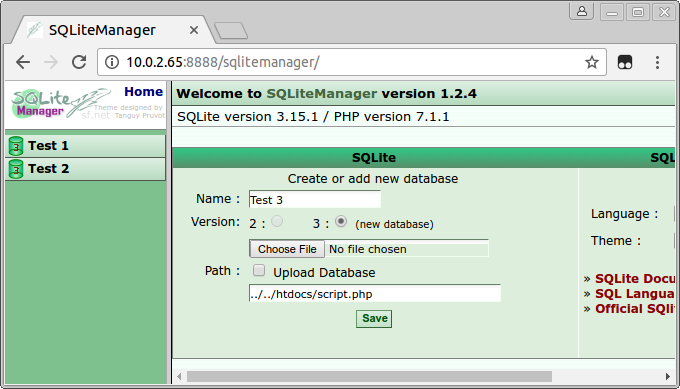Click the horizontal scrollbar thumb
This screenshot has height=389, width=680.
coord(369,376)
